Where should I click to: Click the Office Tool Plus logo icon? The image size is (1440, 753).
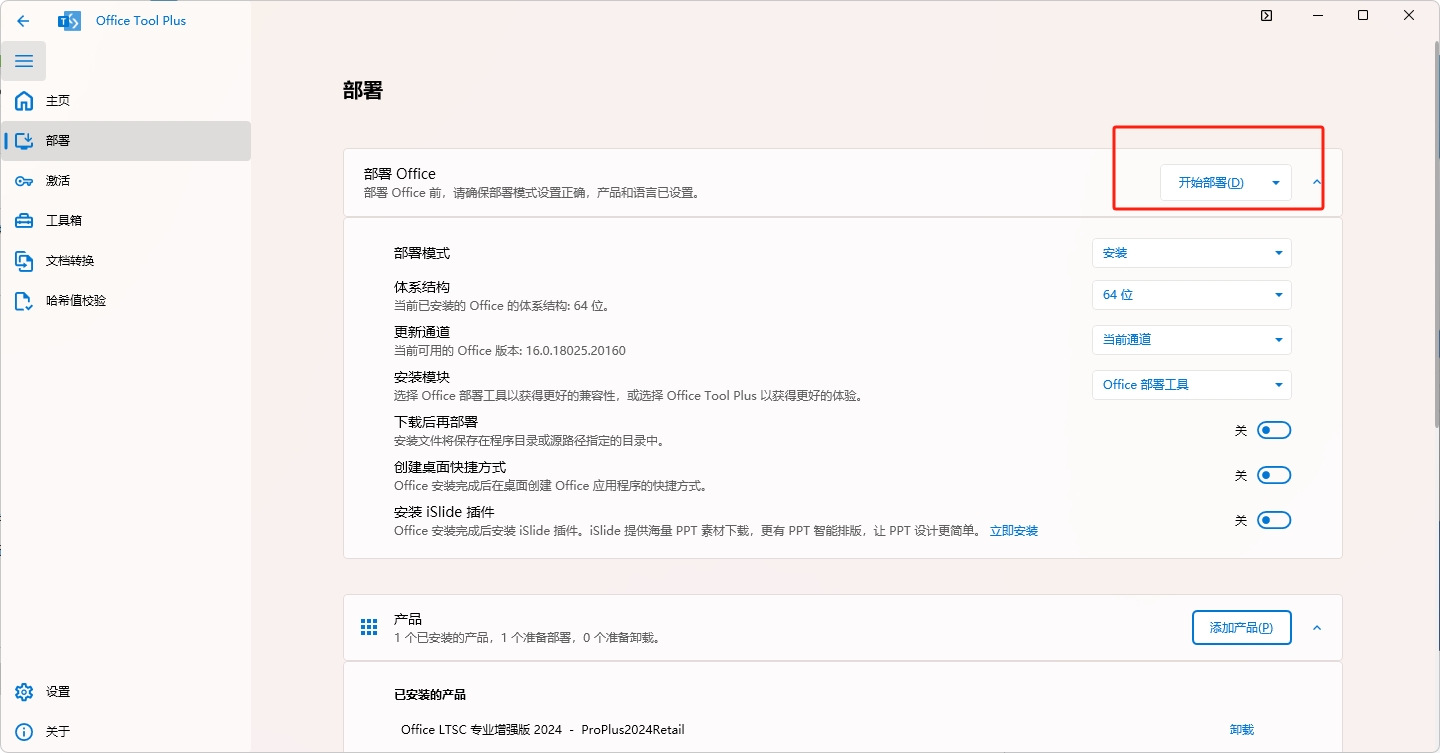click(68, 19)
